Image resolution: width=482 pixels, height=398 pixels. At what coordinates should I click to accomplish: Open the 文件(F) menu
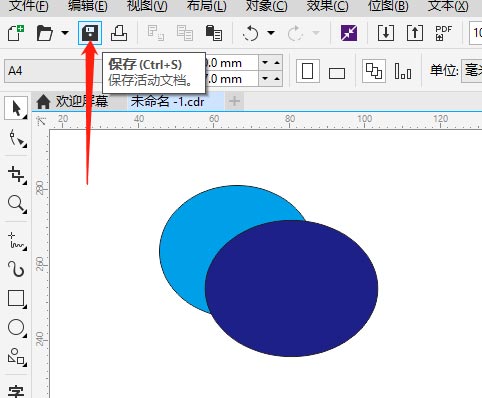(29, 6)
